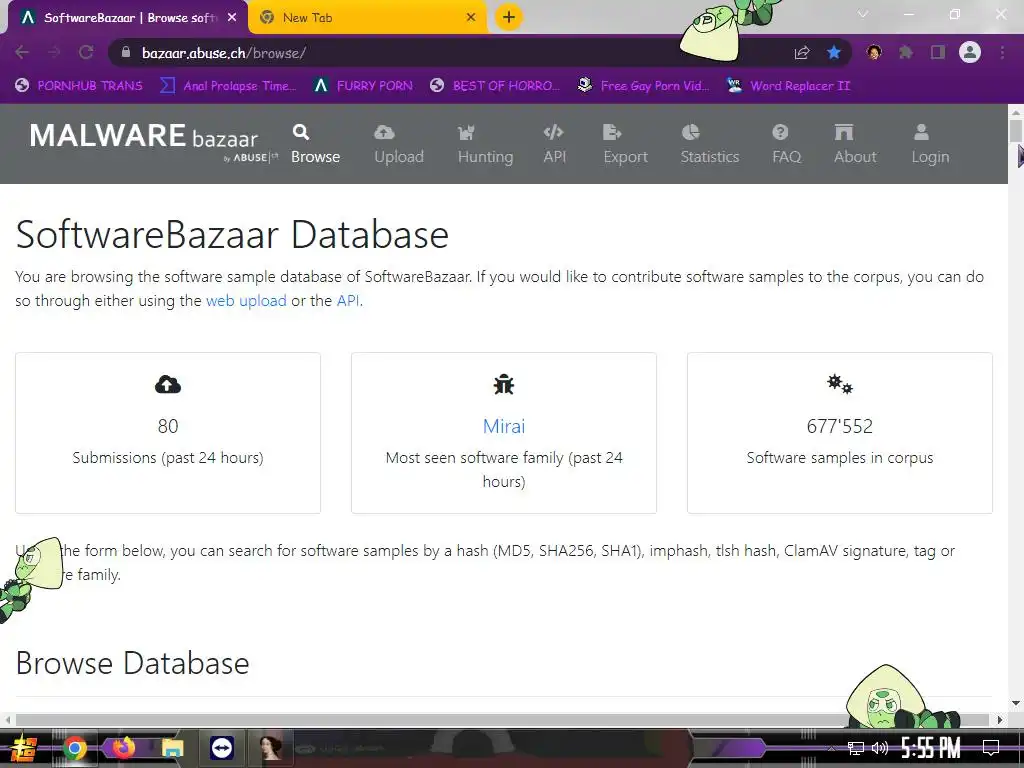This screenshot has width=1024, height=768.
Task: Open the portrait app on taskbar
Action: 270,748
